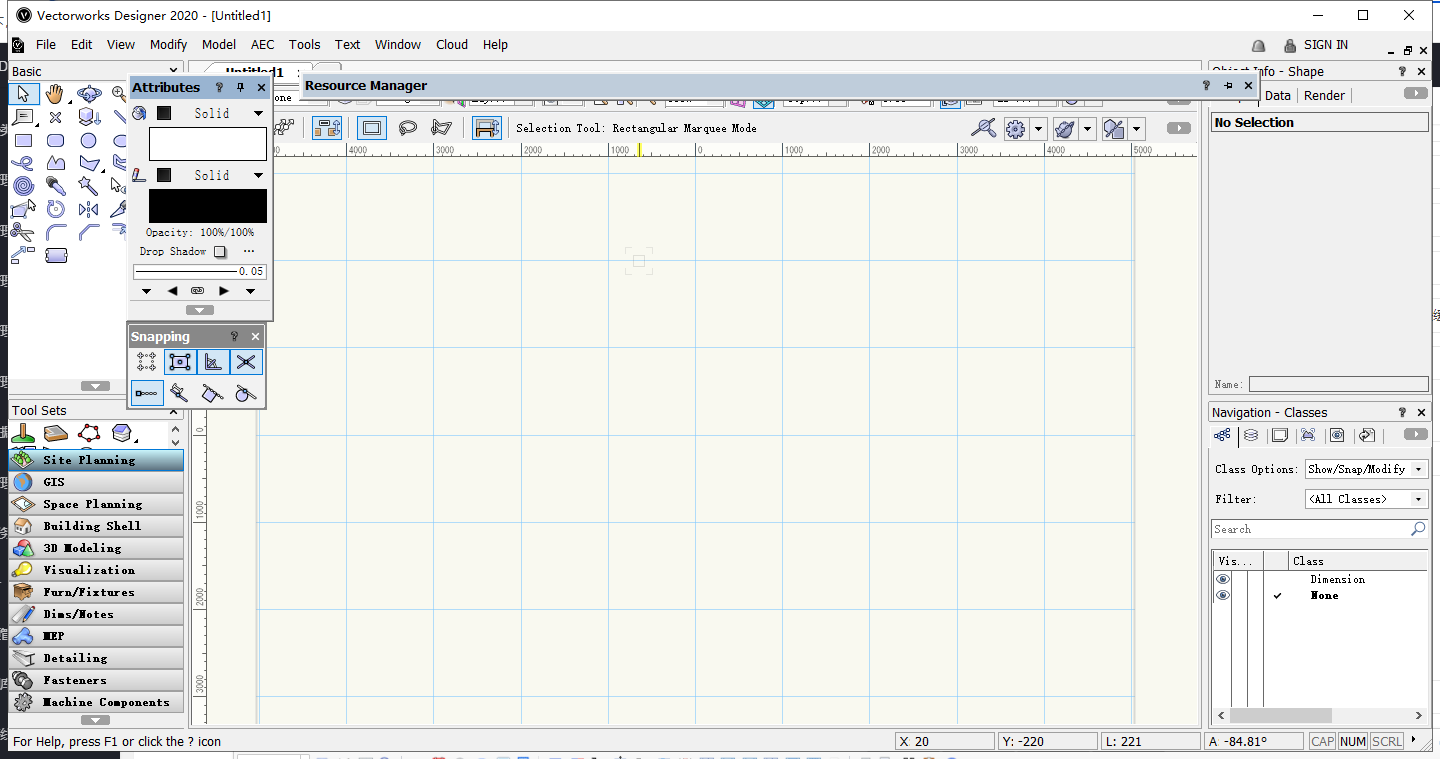Open the All Classes filter dropdown
Screen dimensions: 1440x759
pos(1366,499)
